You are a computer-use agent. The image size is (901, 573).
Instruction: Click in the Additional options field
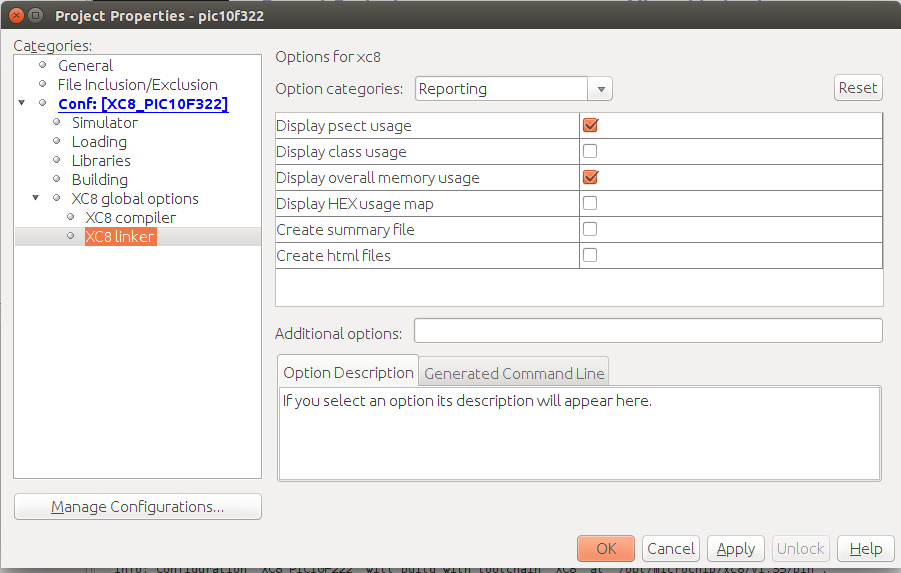click(648, 331)
